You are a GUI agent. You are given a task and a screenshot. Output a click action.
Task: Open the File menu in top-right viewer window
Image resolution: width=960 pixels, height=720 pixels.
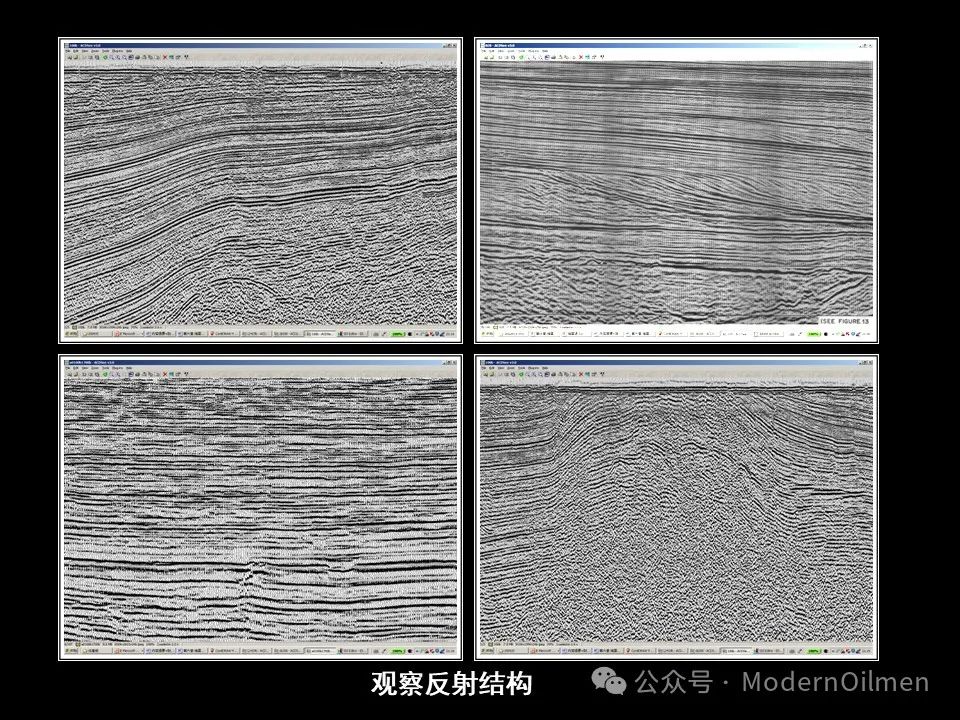483,51
